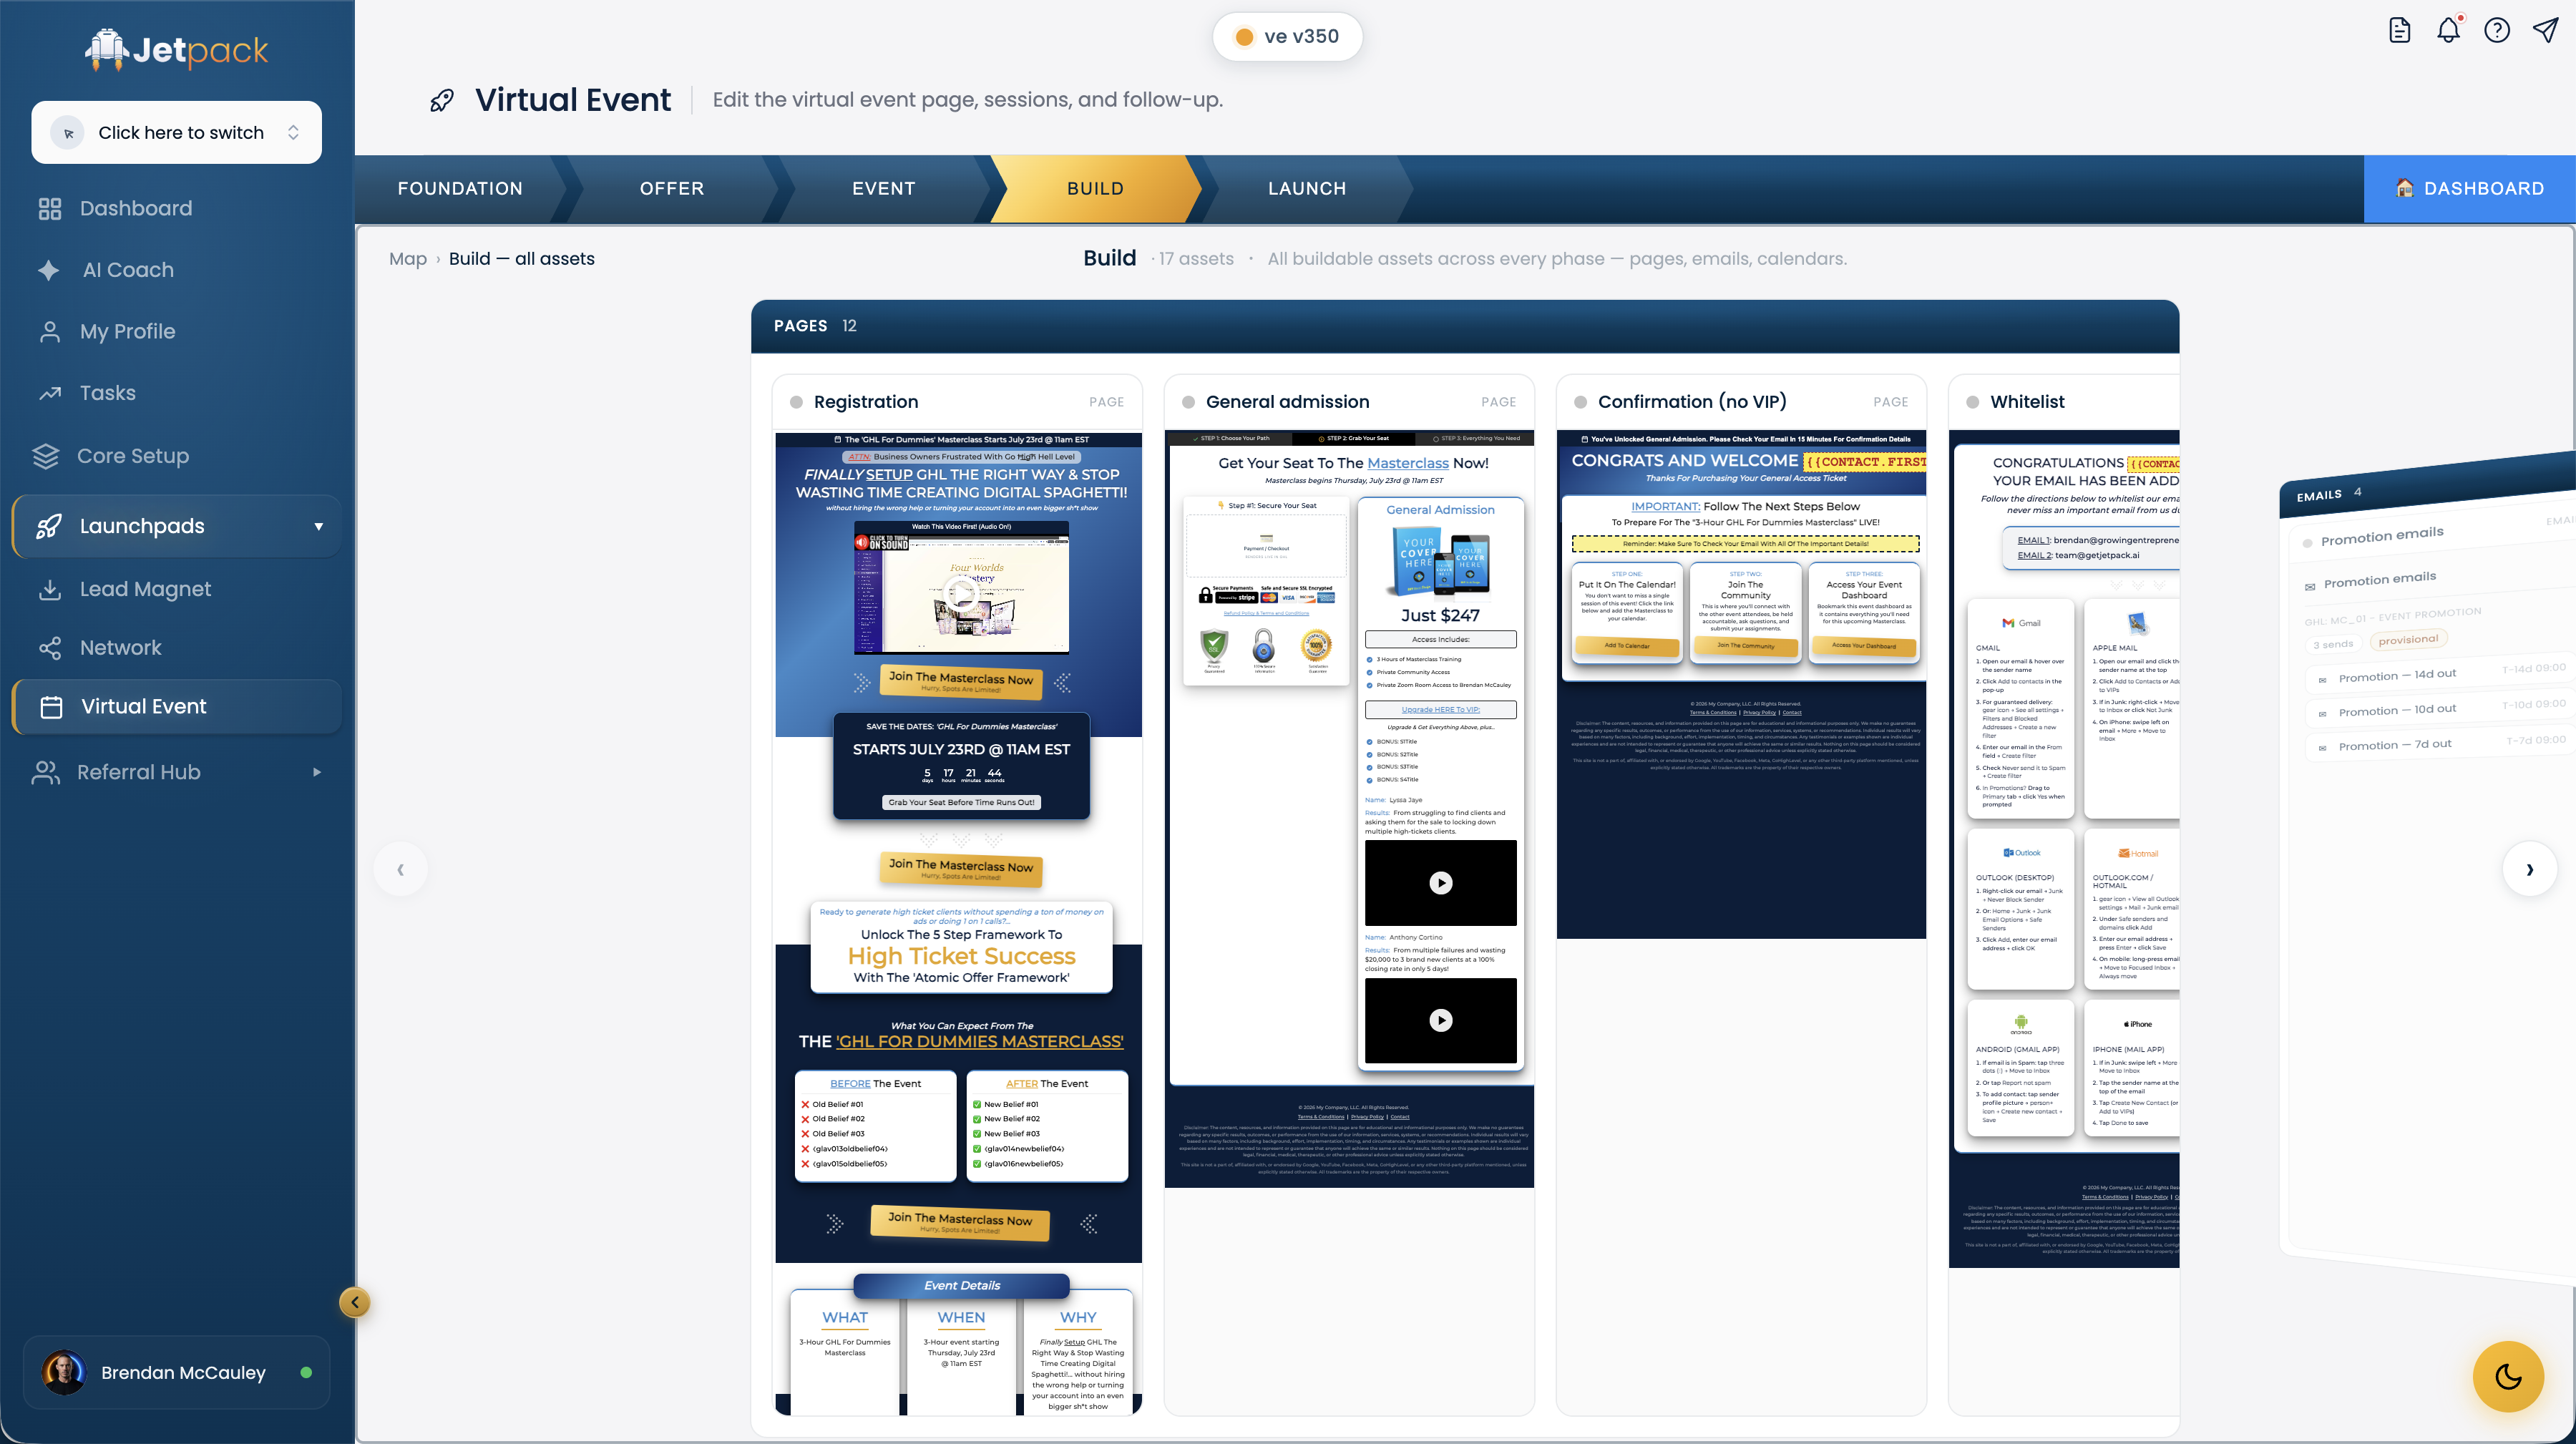Toggle the Whitelist status dot

[x=1973, y=402]
